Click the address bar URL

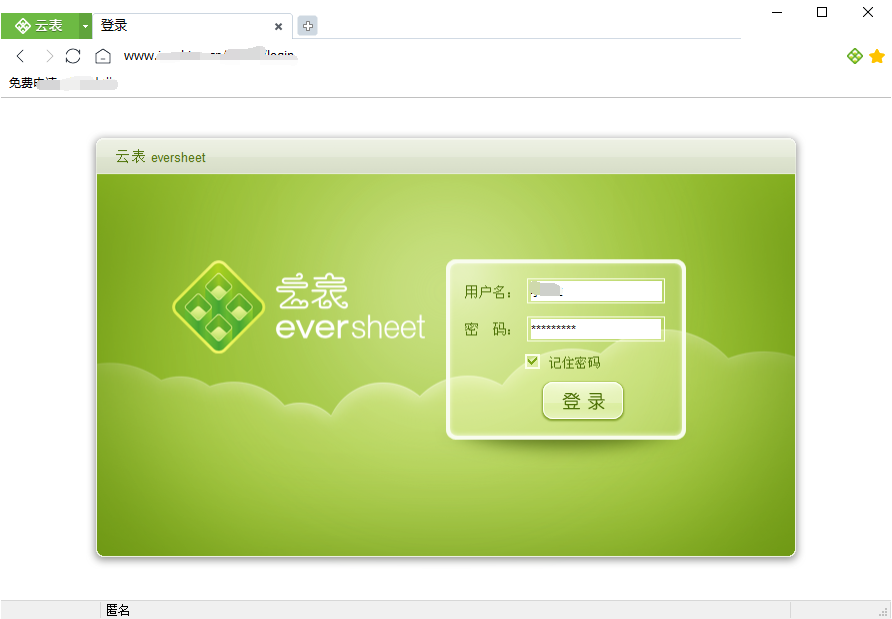[209, 56]
